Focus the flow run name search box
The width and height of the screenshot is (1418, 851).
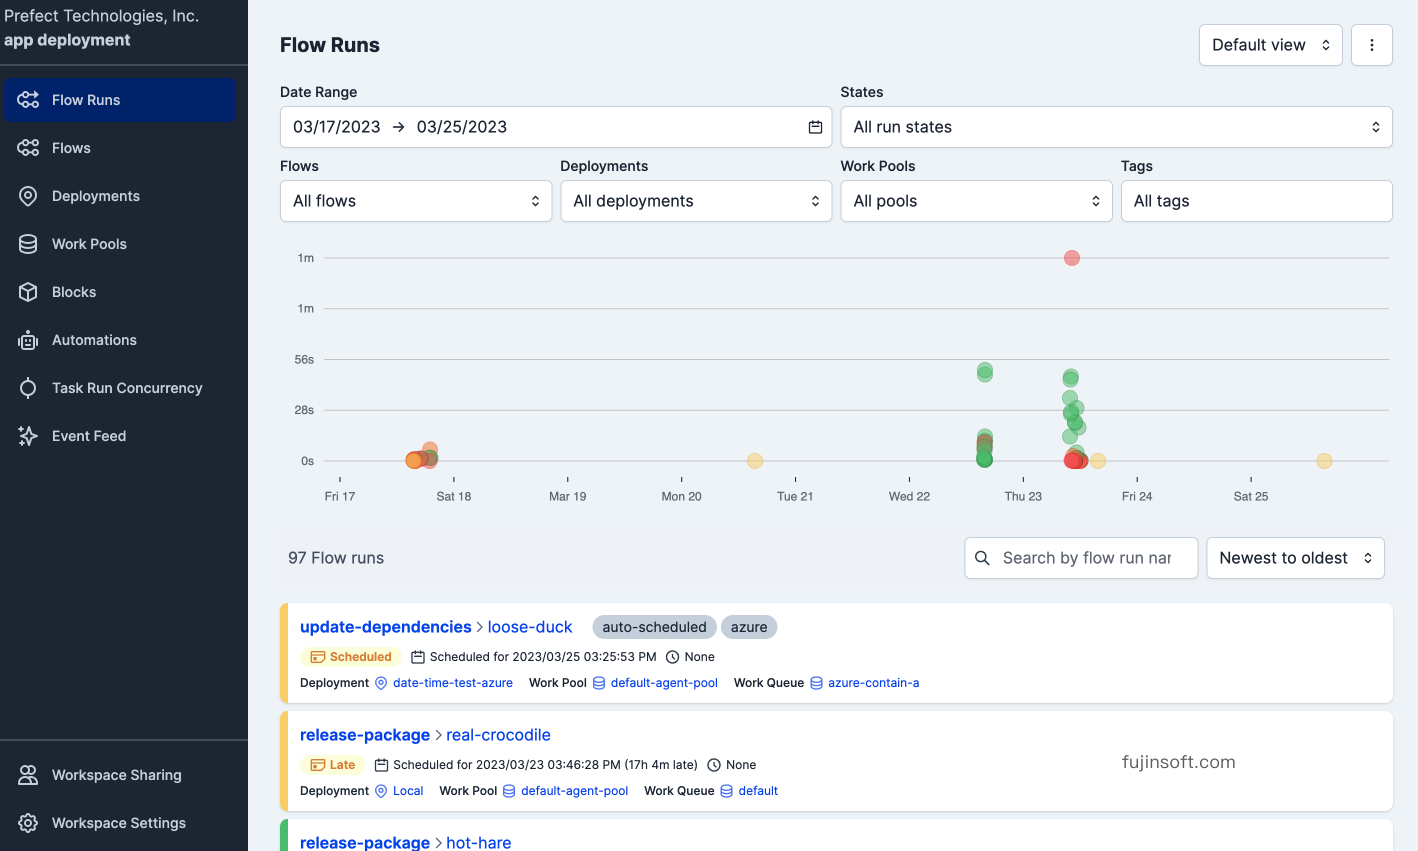[1085, 558]
